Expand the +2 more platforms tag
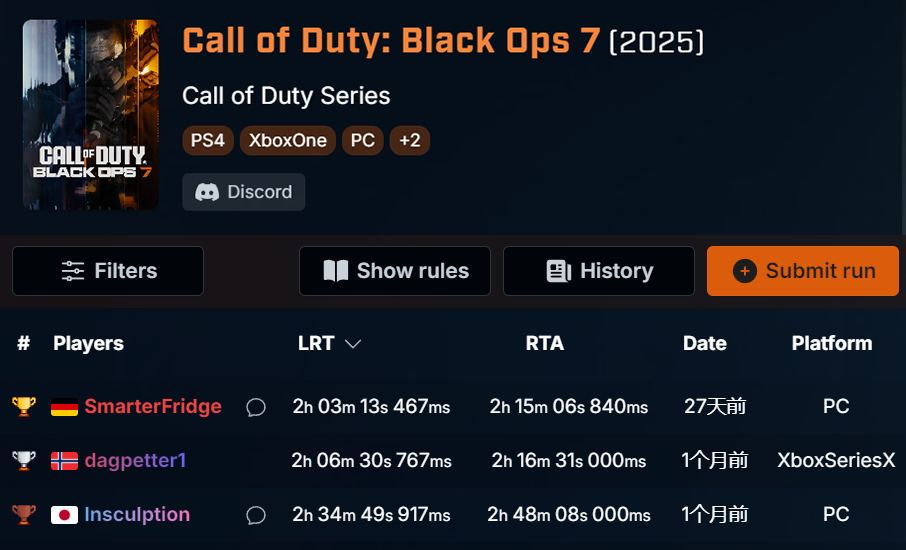 click(409, 141)
